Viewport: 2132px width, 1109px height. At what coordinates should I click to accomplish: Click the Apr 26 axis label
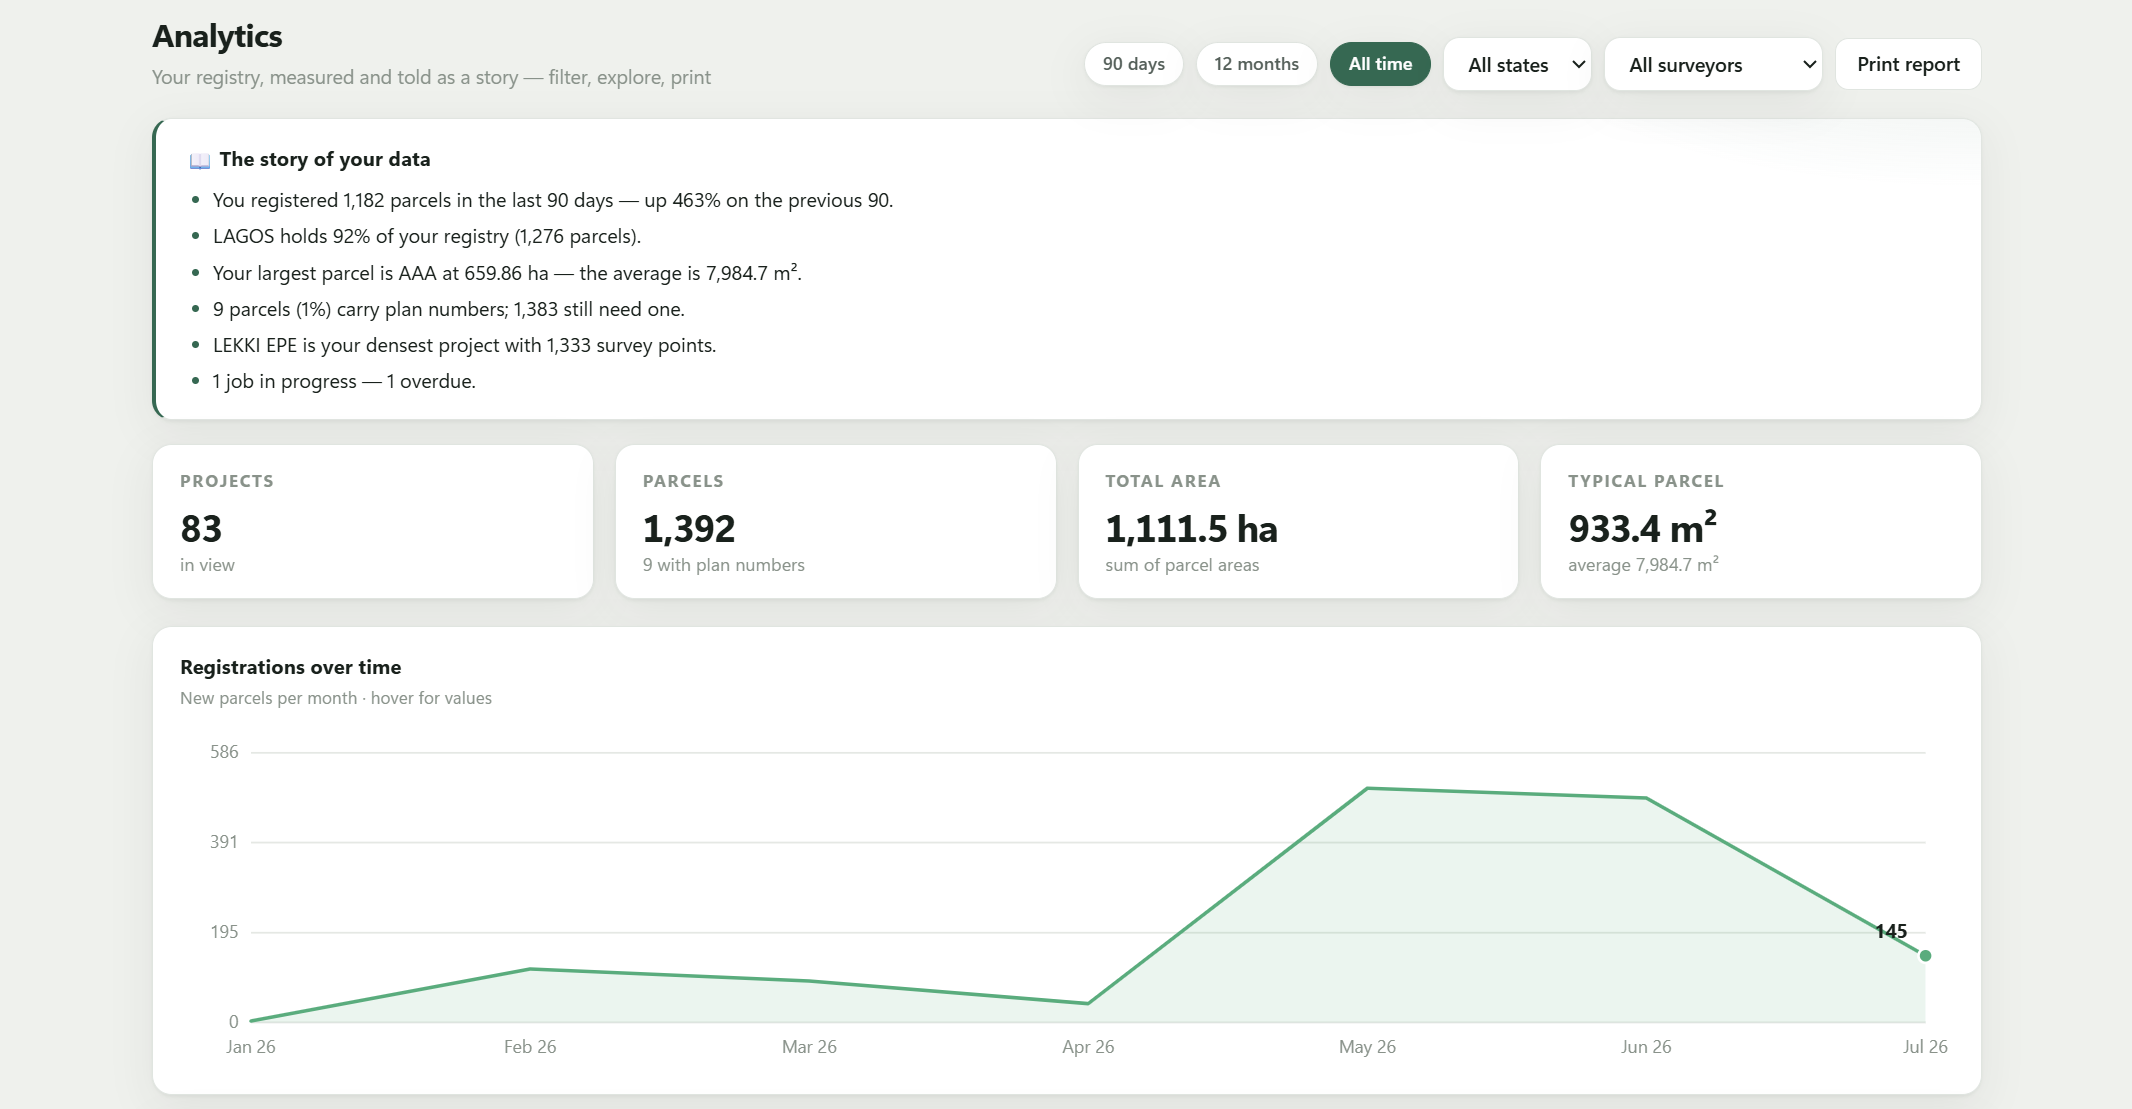coord(1088,1047)
